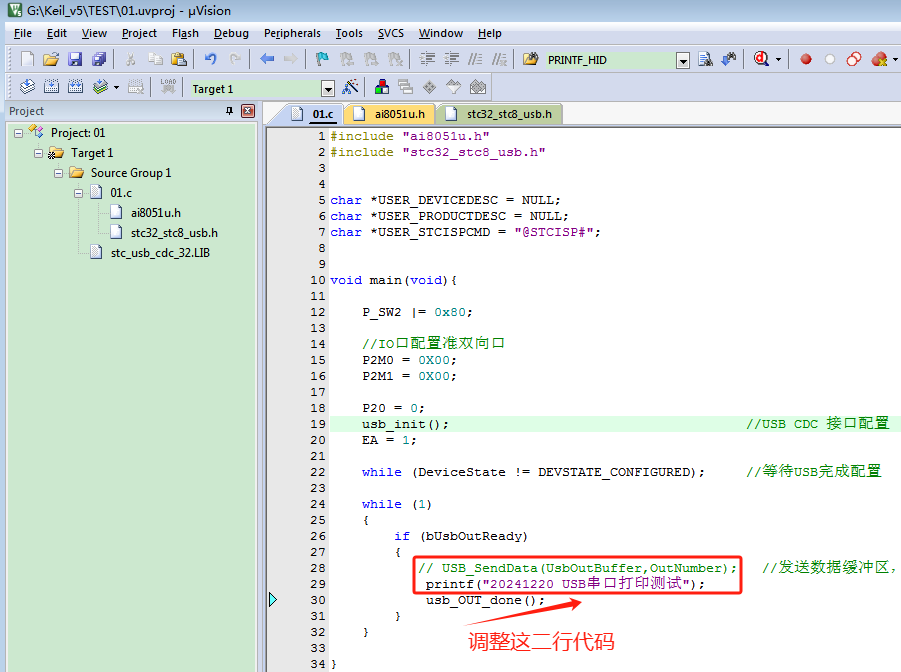Comment the selected lines
Screen dimensions: 901x672
(475, 59)
